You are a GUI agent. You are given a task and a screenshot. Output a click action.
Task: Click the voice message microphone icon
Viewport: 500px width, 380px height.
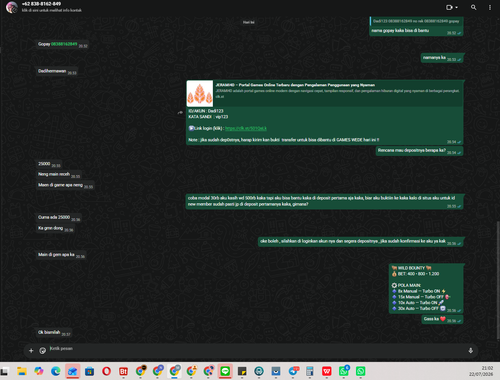pyautogui.click(x=470, y=350)
